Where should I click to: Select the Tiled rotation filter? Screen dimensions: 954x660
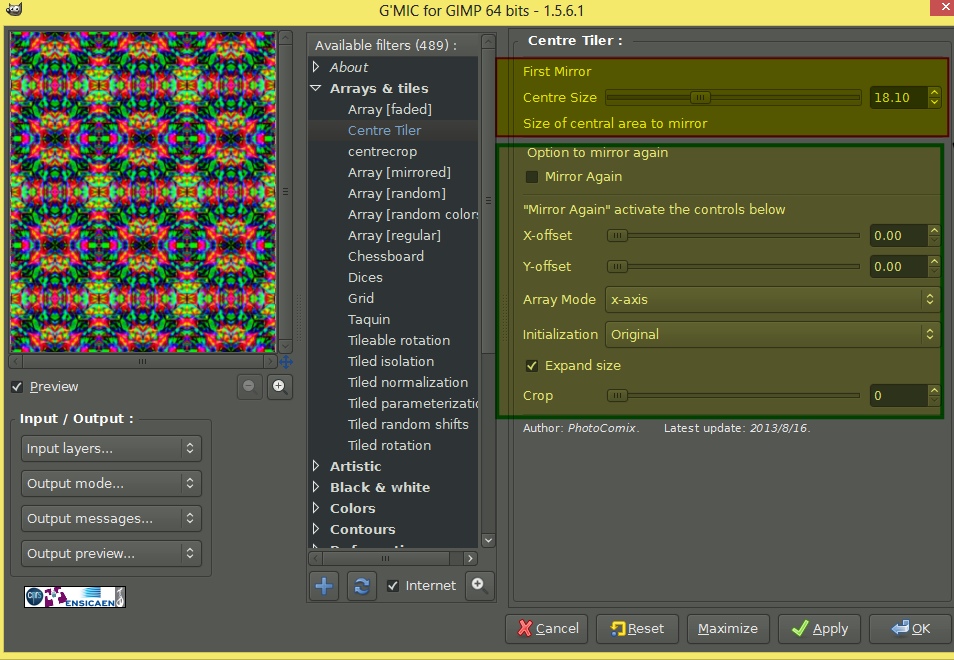pos(389,445)
